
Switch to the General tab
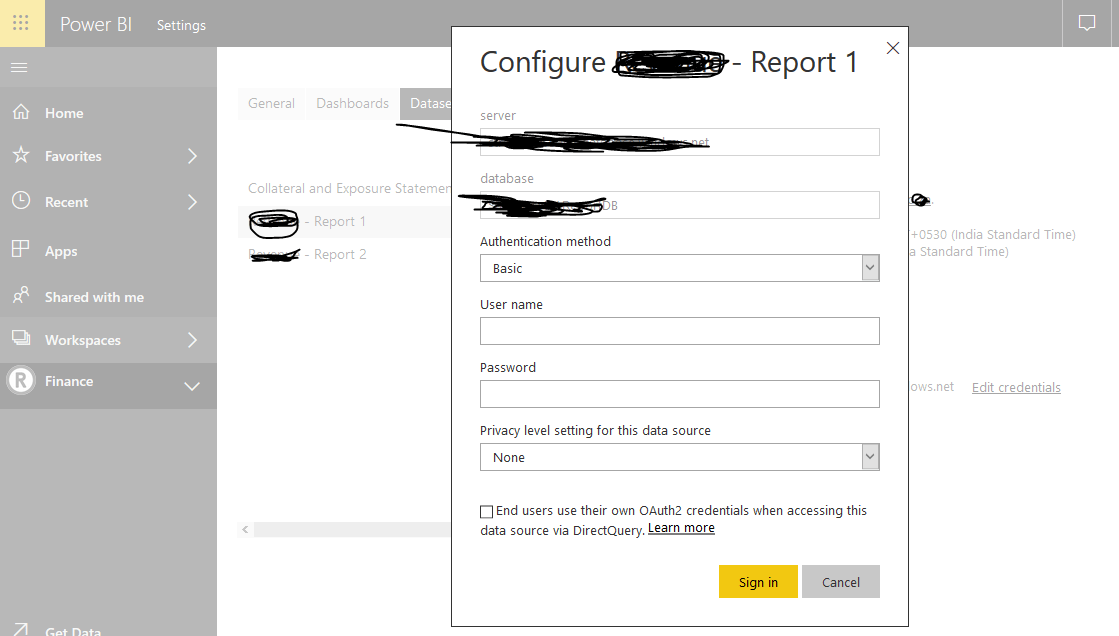(271, 104)
